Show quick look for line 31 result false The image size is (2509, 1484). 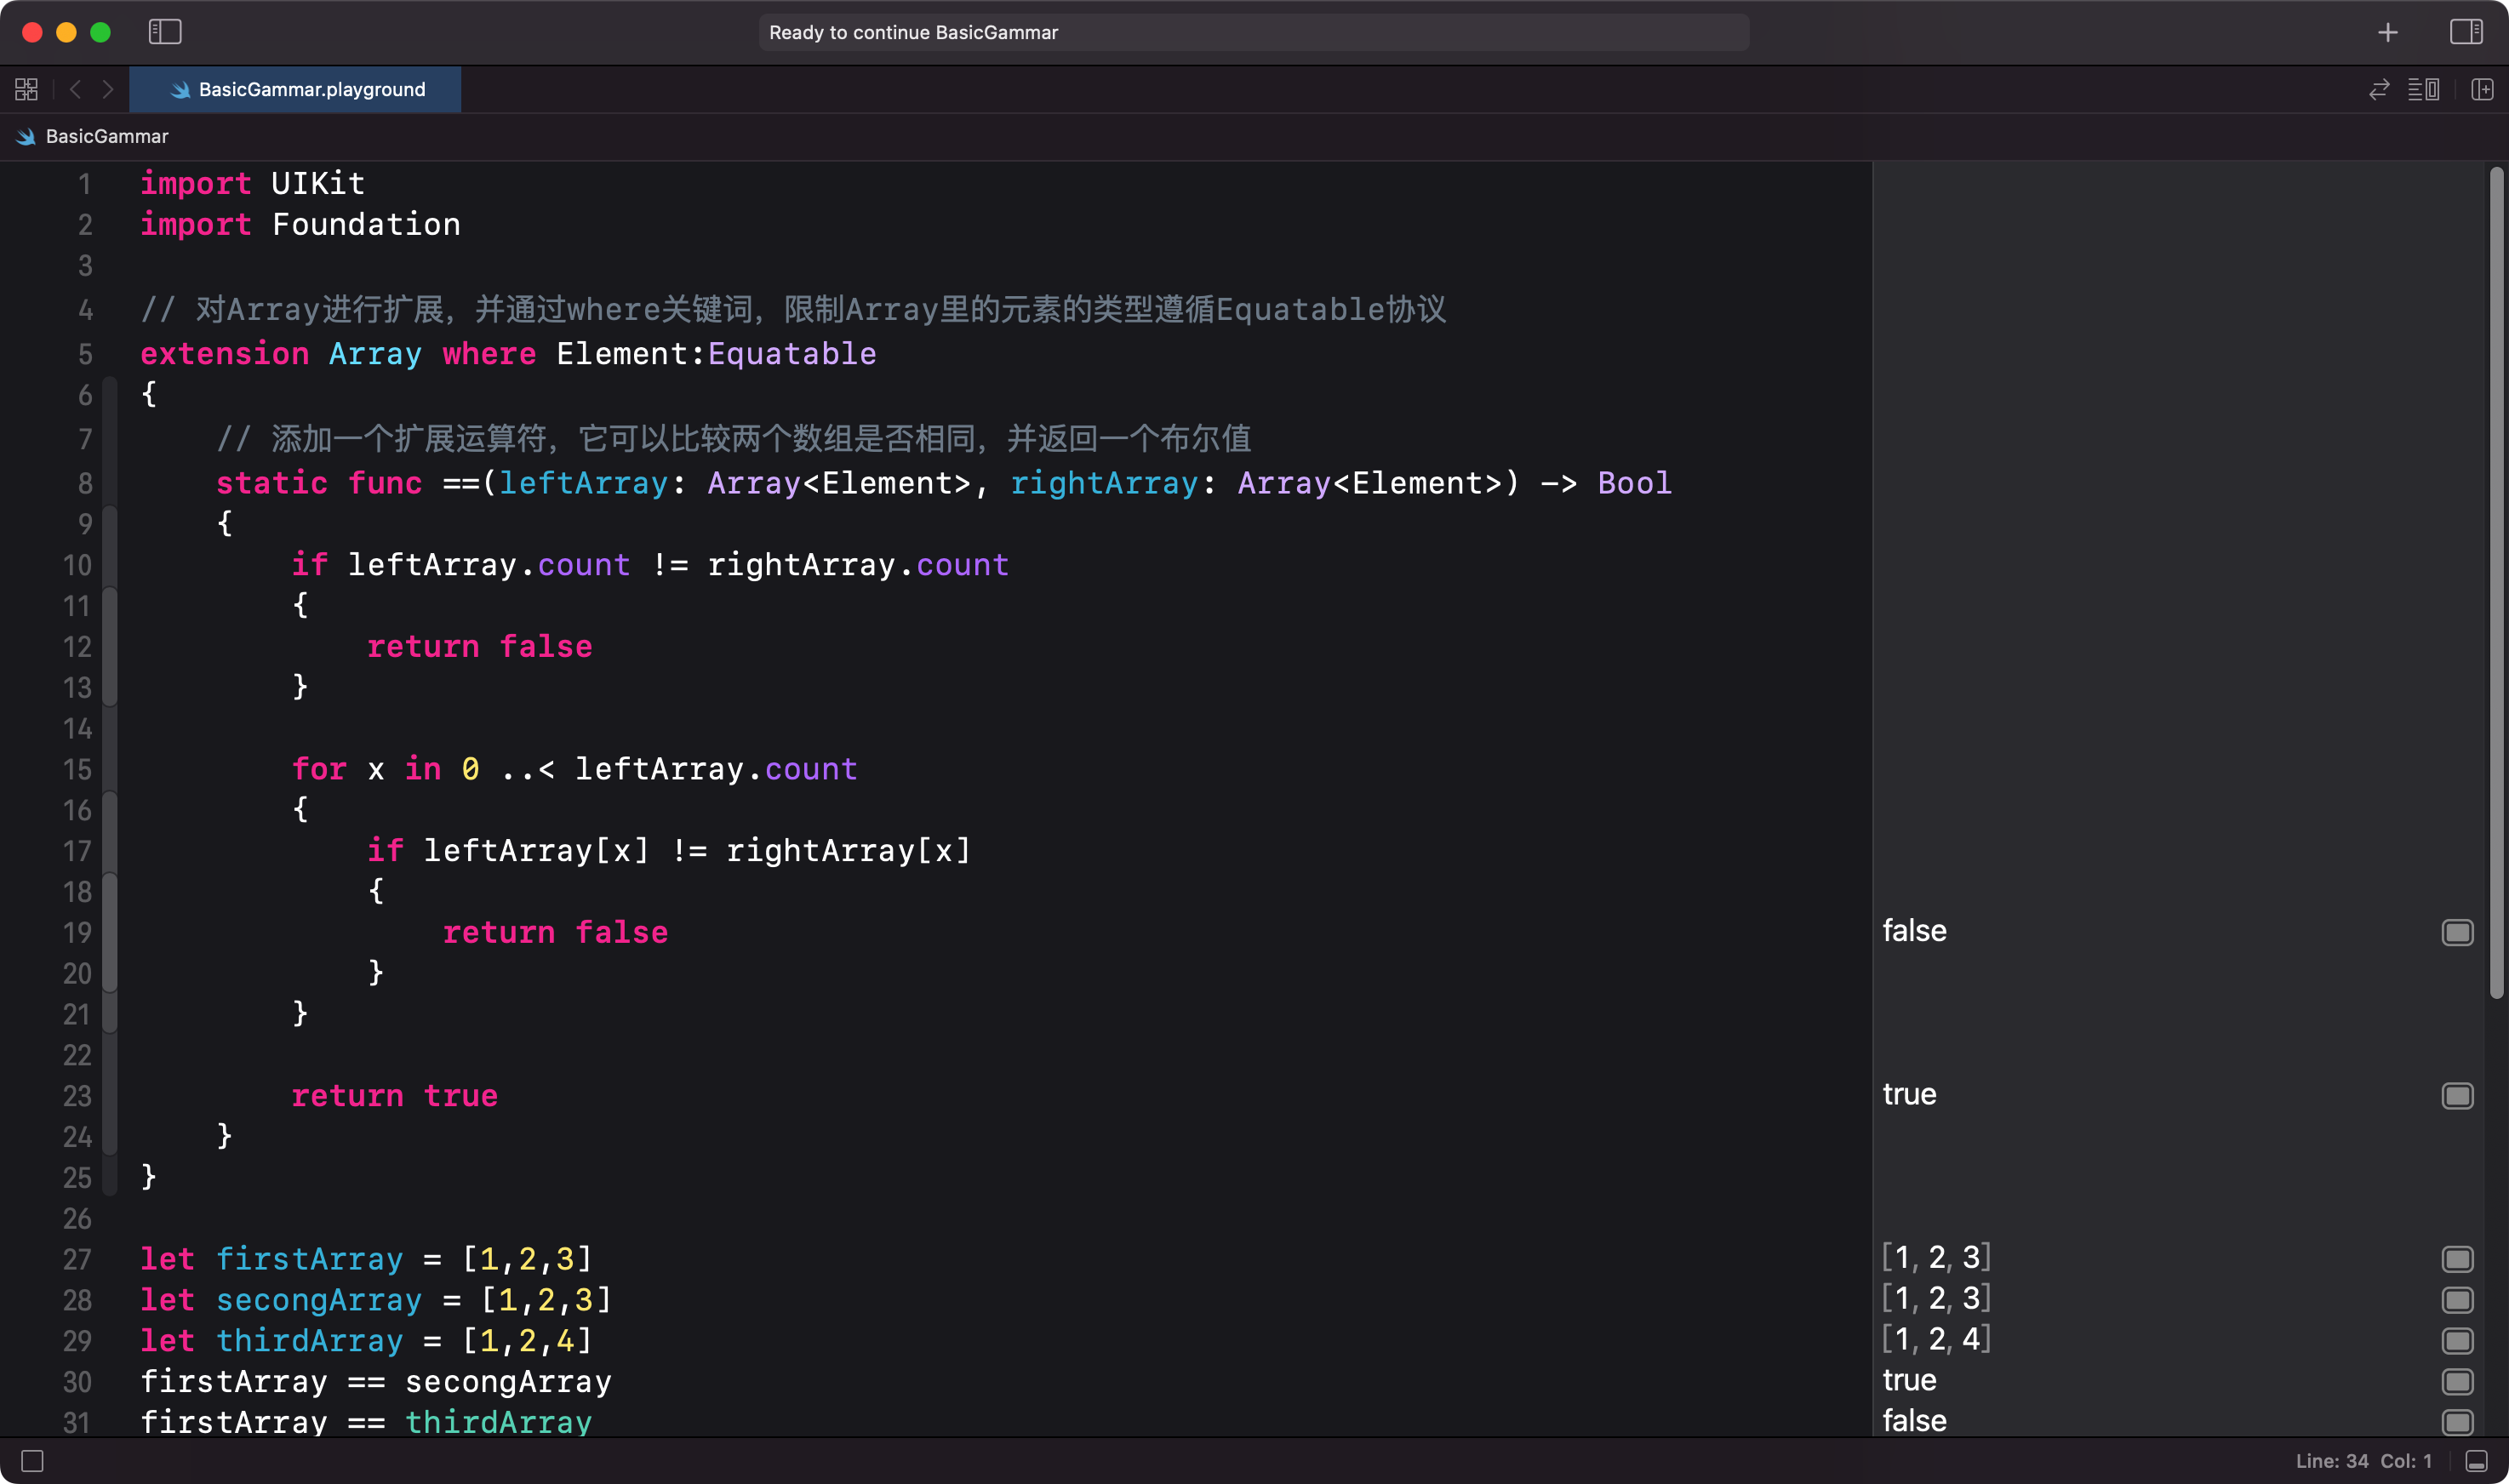coord(2457,1422)
